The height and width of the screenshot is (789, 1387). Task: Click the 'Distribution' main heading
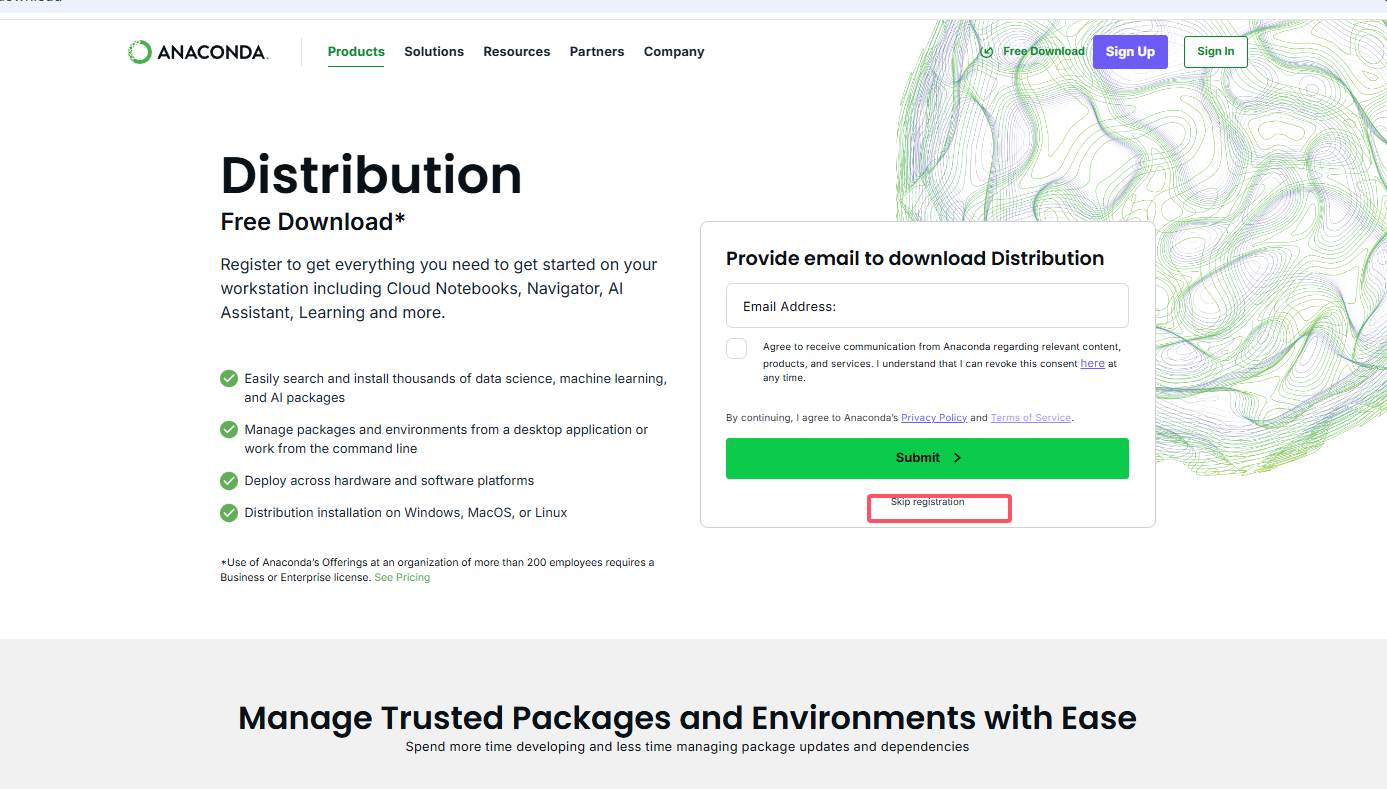point(371,175)
